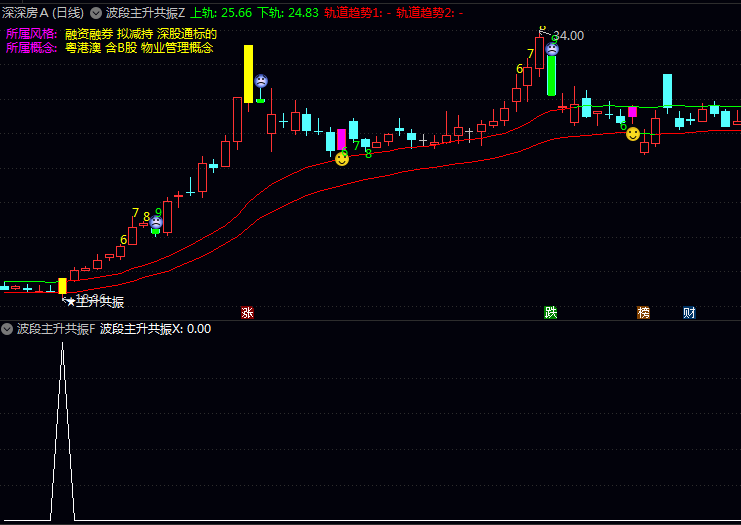Click the 深深房A (日线) stock title
The height and width of the screenshot is (525, 741).
[x=43, y=13]
